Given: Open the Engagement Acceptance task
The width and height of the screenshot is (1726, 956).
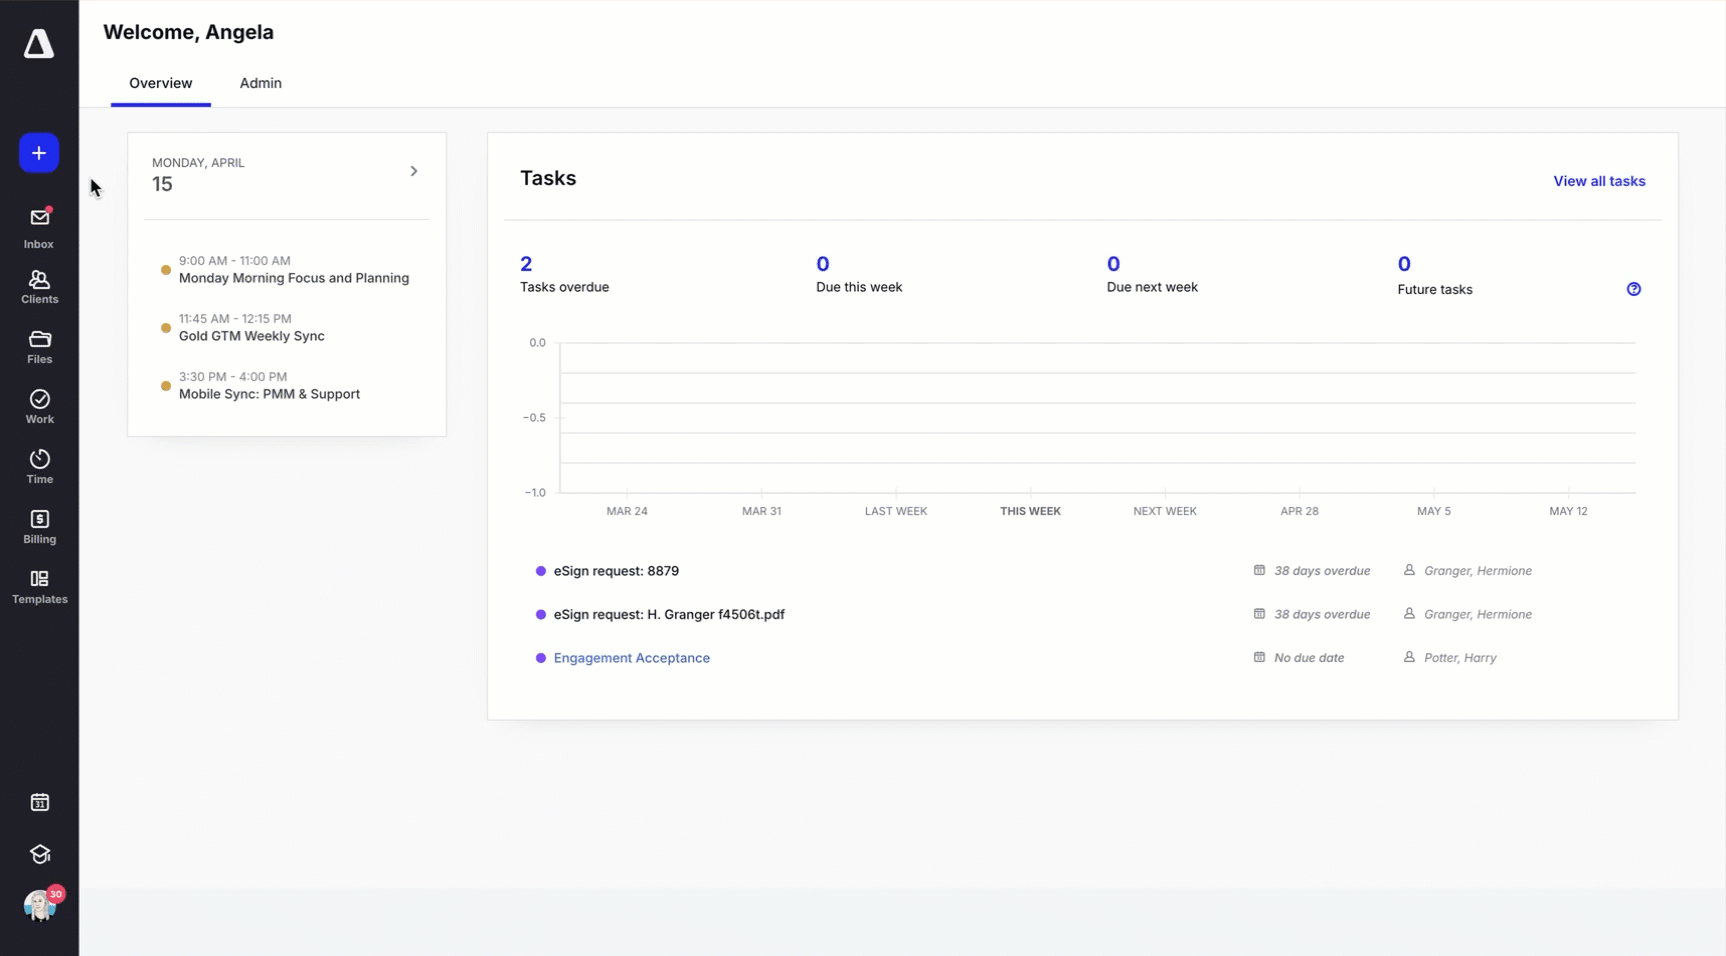Looking at the screenshot, I should (631, 658).
